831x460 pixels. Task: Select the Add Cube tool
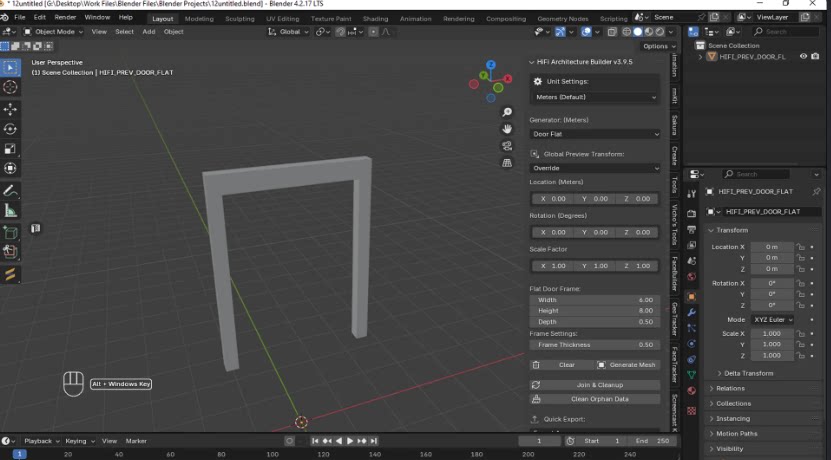click(10, 233)
